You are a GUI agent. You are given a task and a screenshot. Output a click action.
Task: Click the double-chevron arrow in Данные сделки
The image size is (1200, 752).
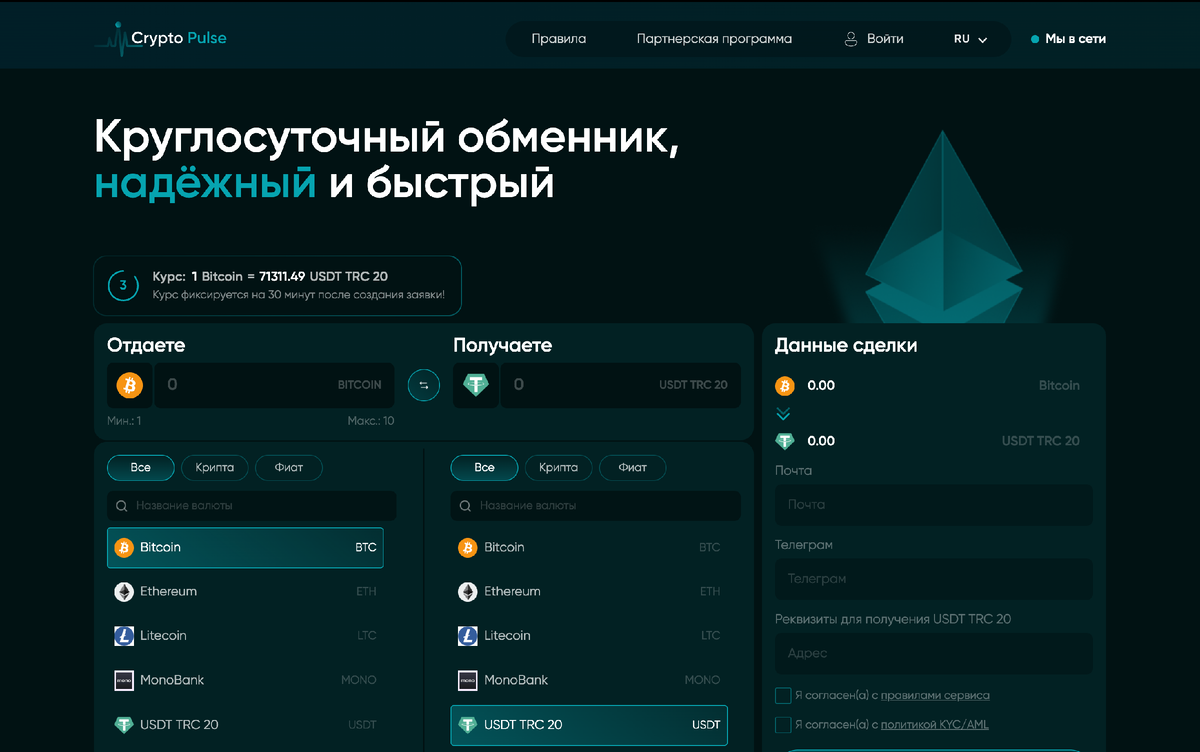pyautogui.click(x=783, y=413)
